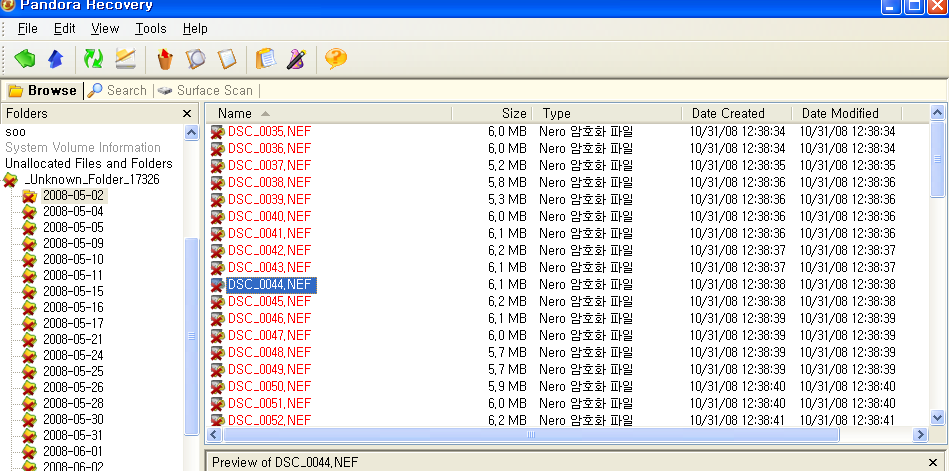Click the magnifier Quick View toolbar icon
Image resolution: width=949 pixels, height=471 pixels.
tap(195, 59)
